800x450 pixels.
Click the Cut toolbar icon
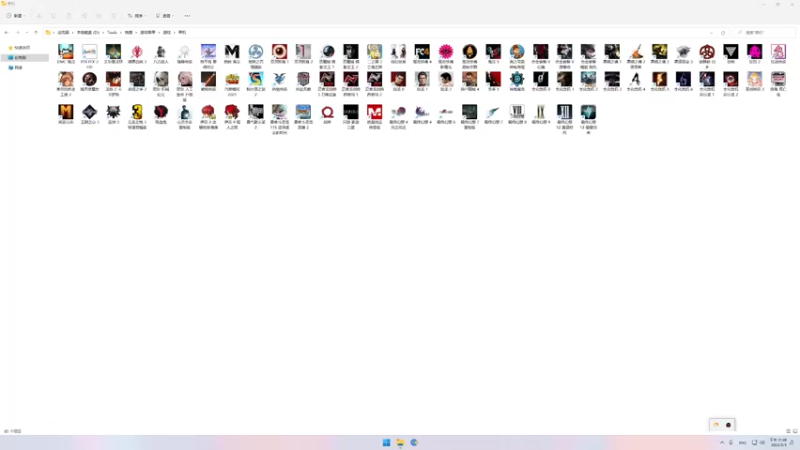pos(39,16)
